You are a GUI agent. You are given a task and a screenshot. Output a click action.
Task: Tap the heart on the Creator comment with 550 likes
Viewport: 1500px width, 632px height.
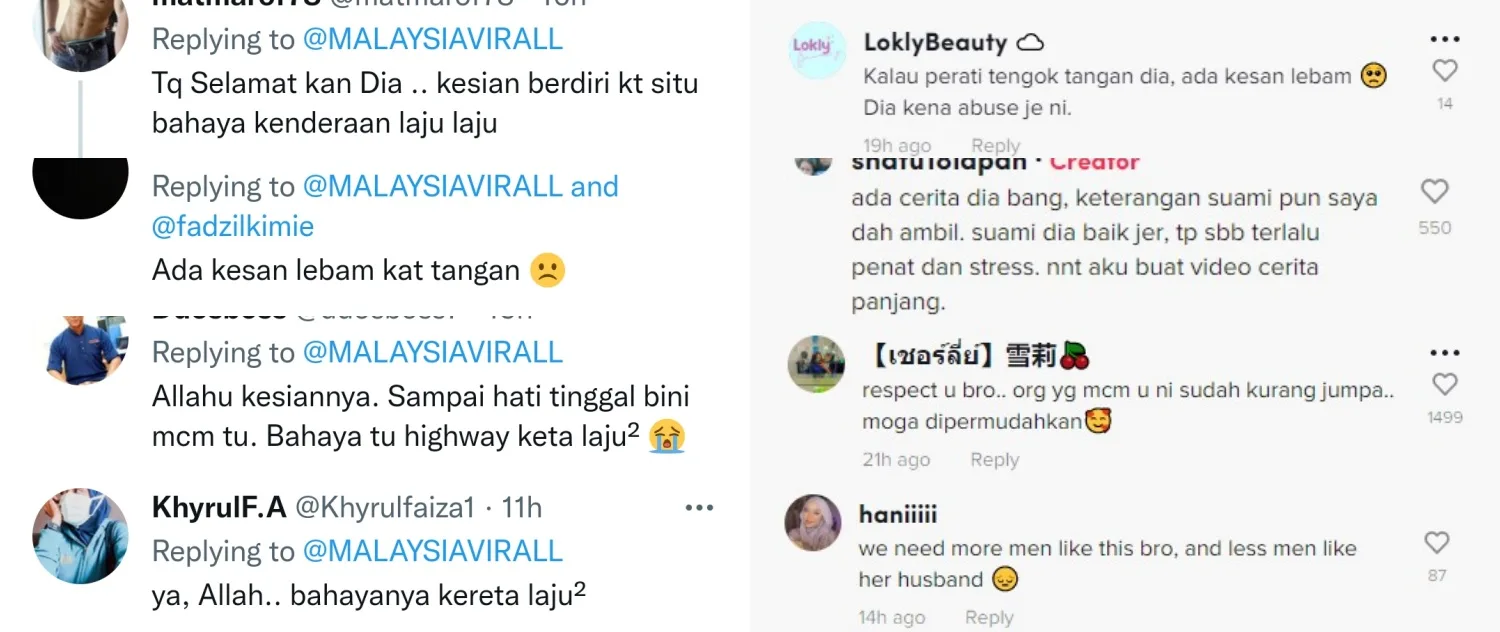tap(1435, 191)
